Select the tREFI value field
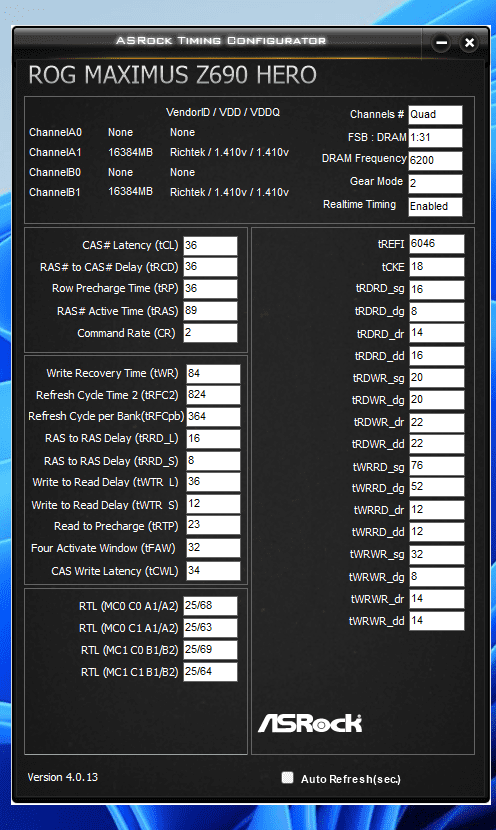Screen dimensions: 496x830 (x=437, y=244)
